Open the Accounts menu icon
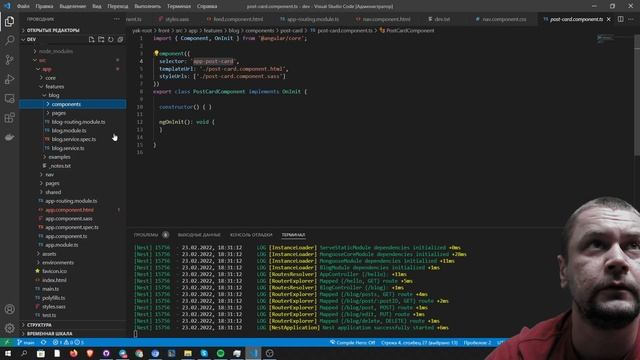 (x=9, y=309)
